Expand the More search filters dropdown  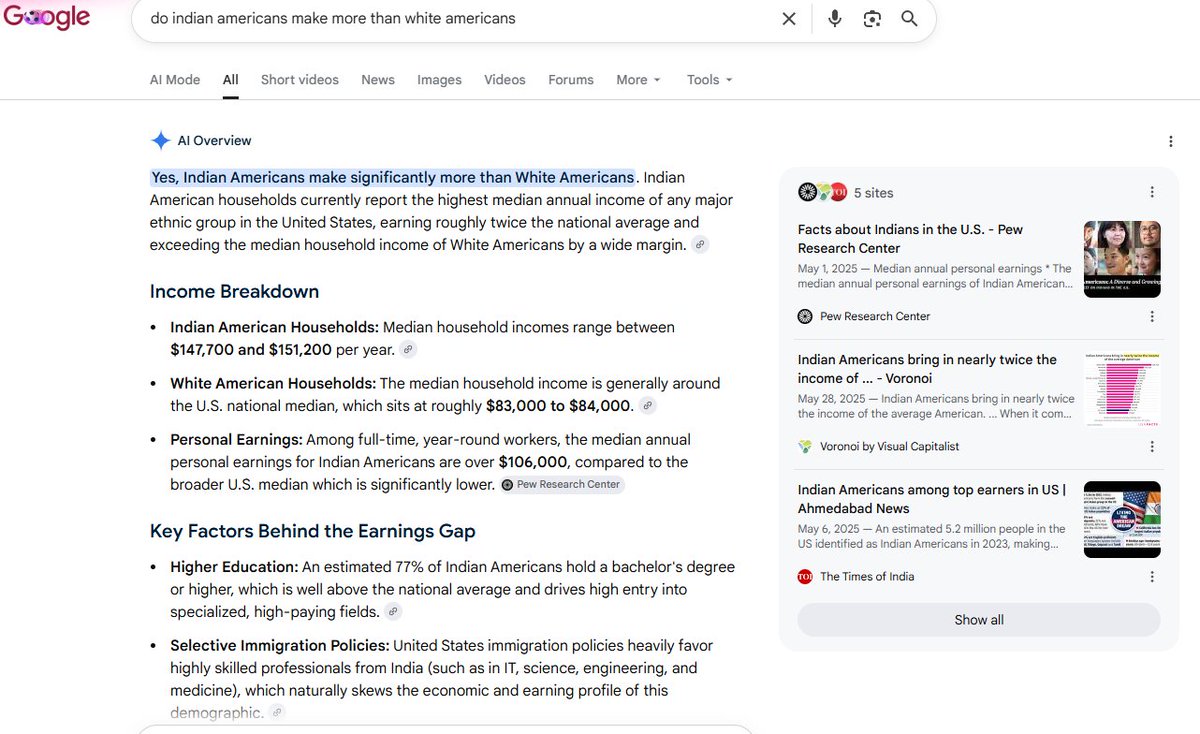(638, 80)
